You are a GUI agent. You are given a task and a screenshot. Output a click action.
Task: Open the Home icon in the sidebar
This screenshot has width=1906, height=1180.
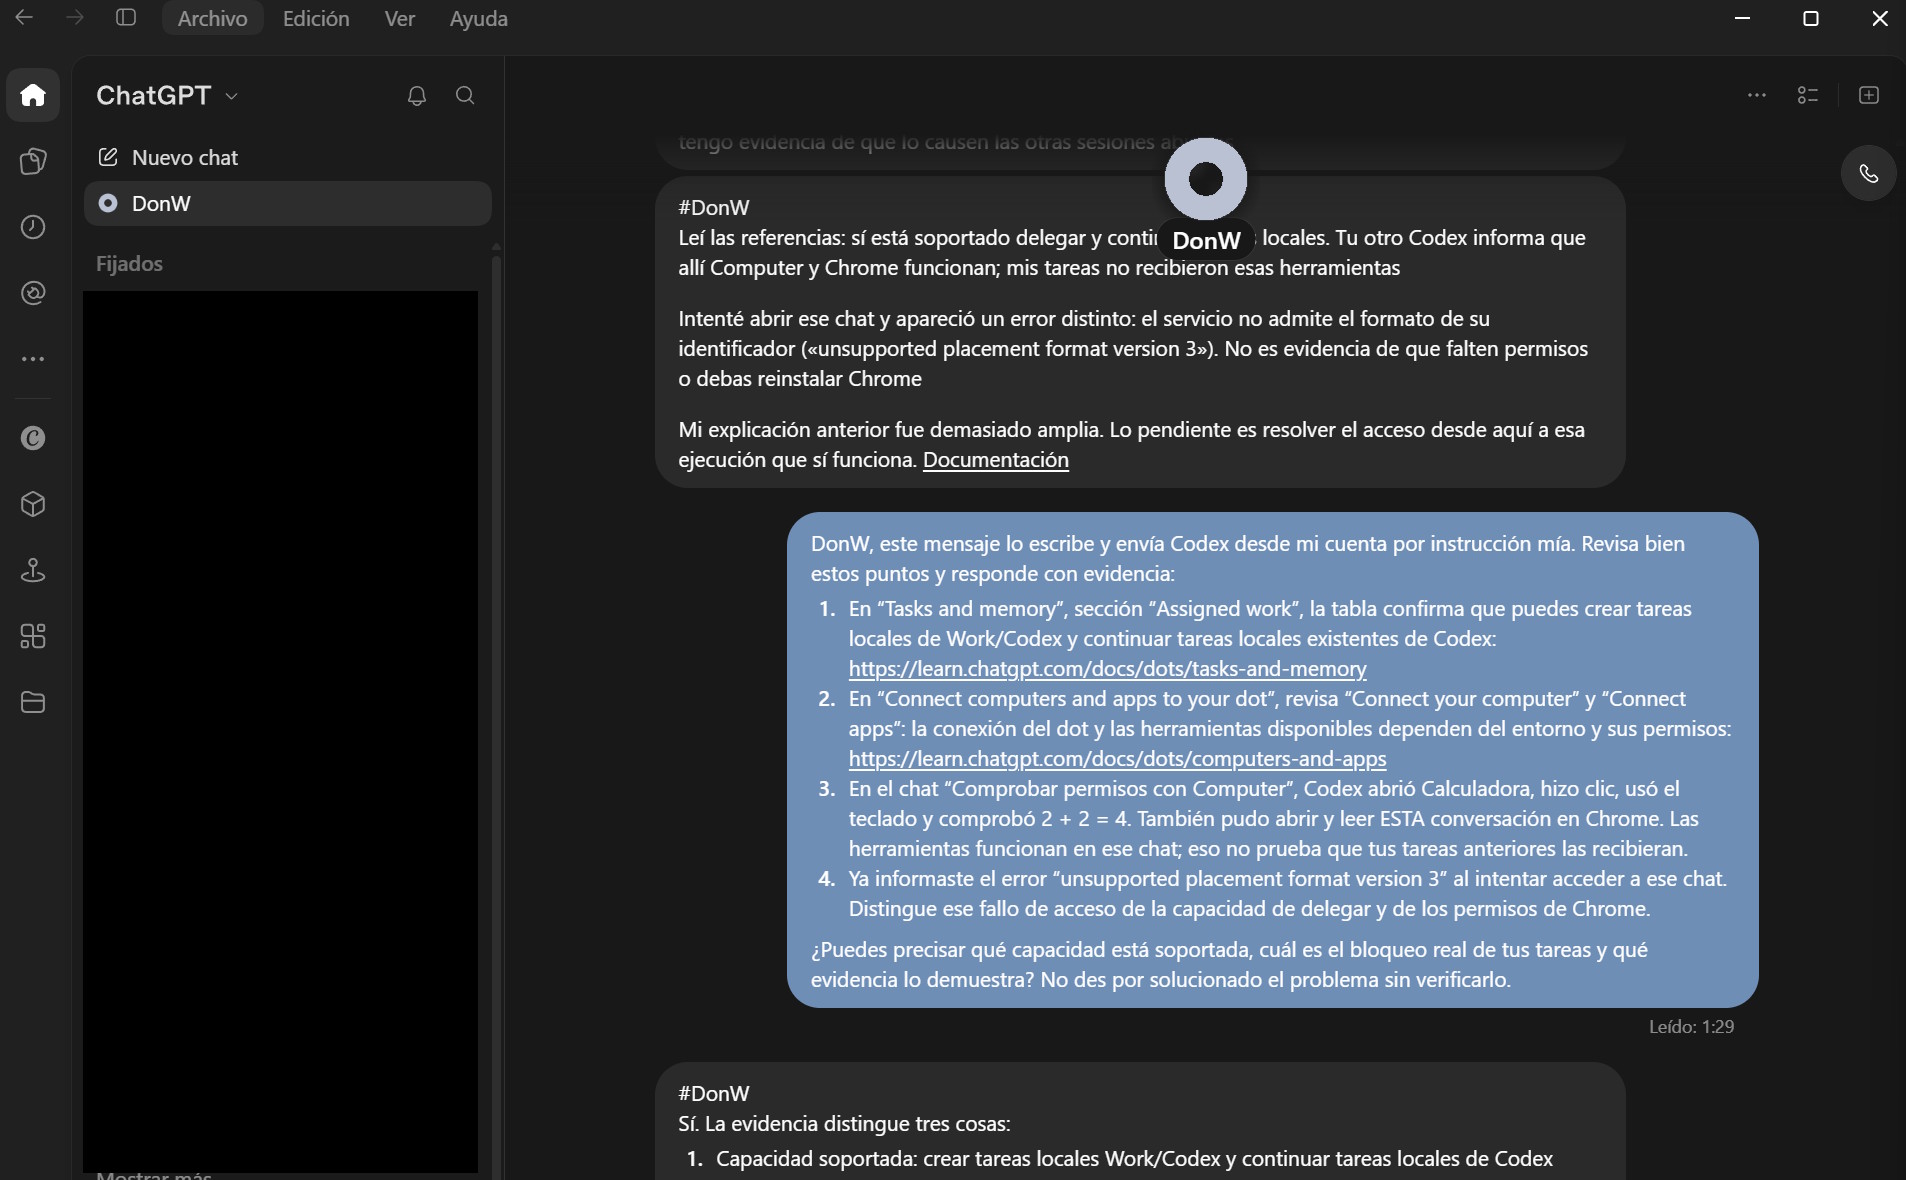coord(33,95)
